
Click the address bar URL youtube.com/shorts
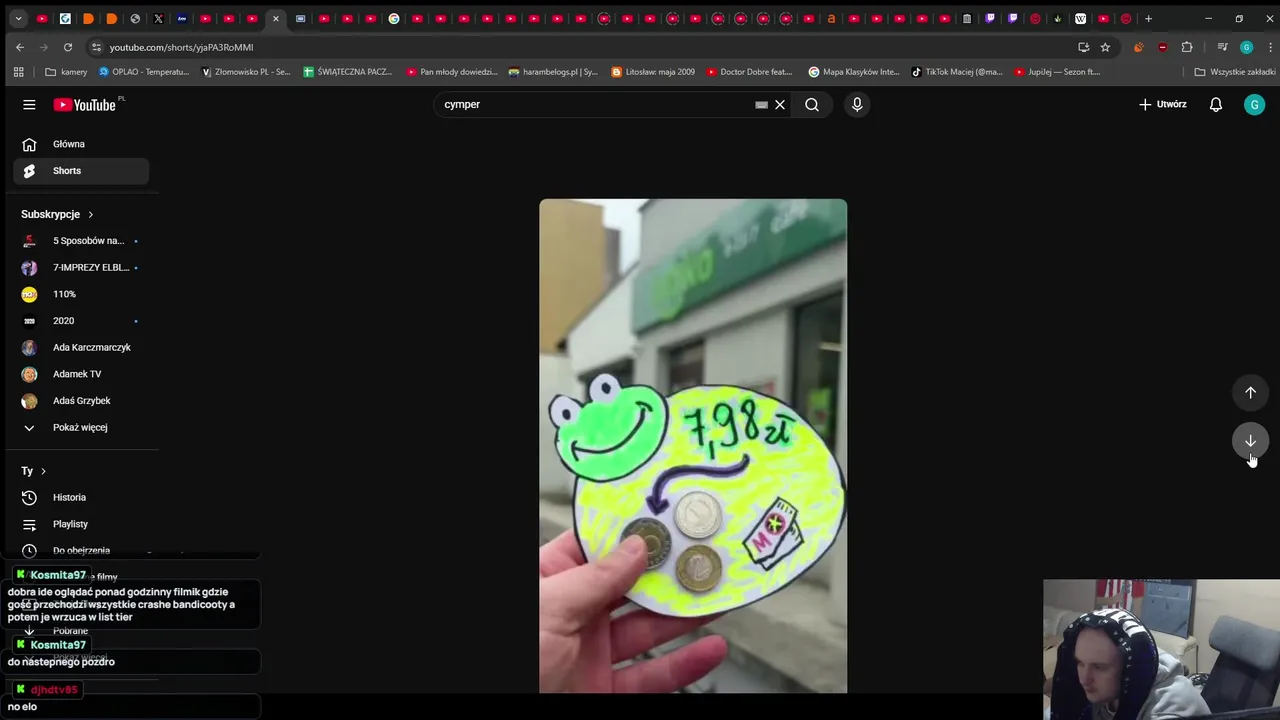pos(181,47)
